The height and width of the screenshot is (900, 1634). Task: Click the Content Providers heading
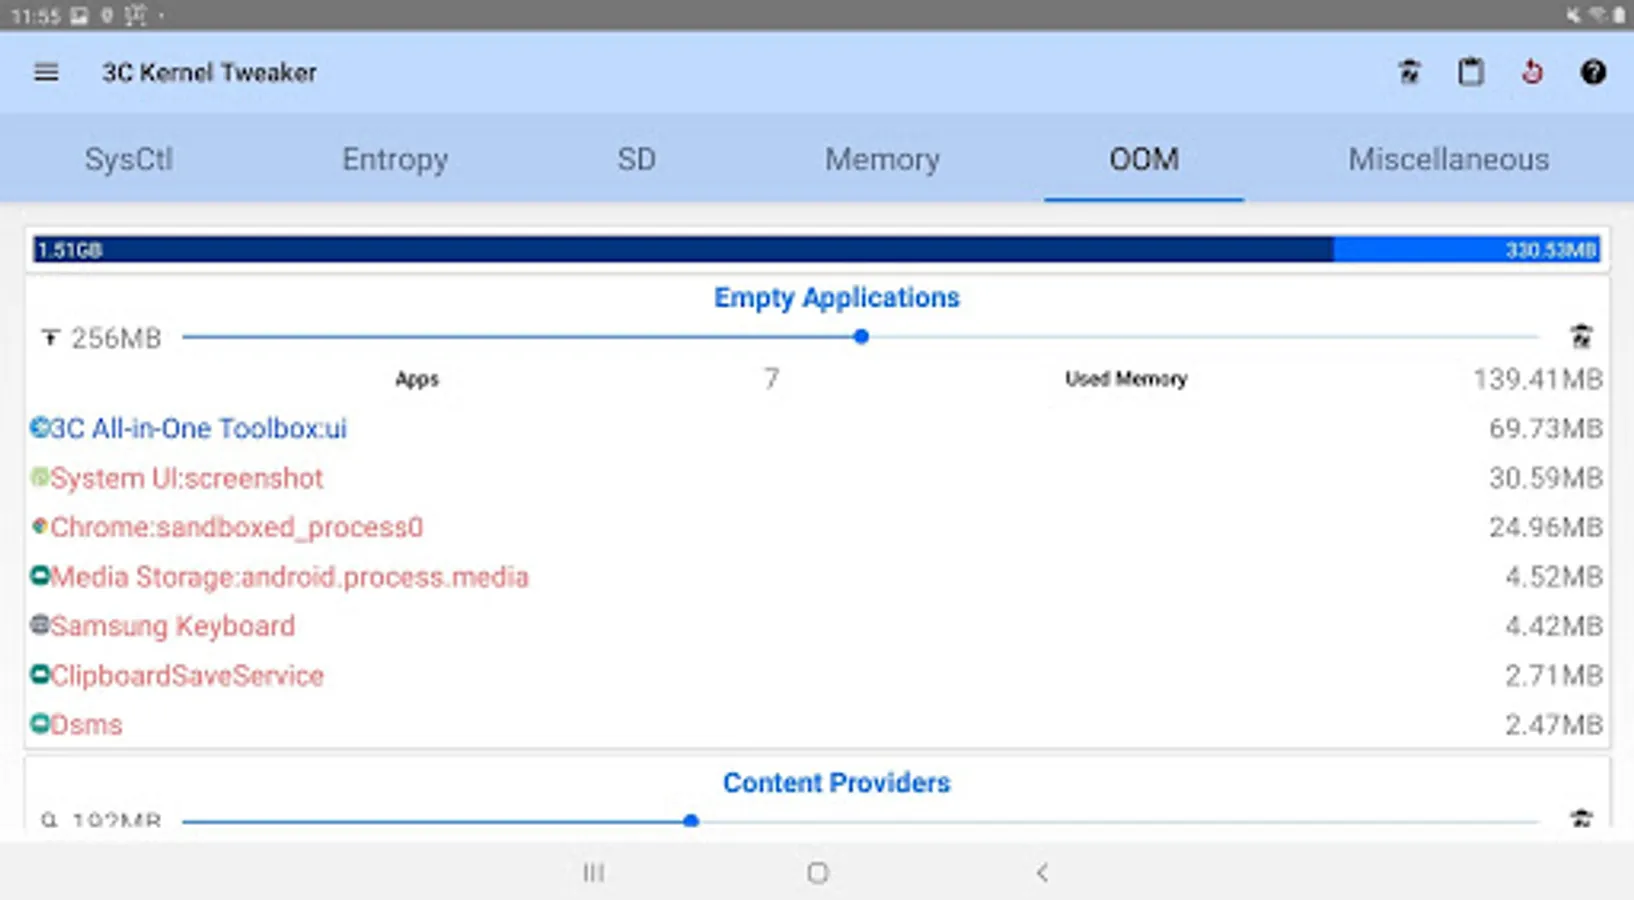click(837, 783)
